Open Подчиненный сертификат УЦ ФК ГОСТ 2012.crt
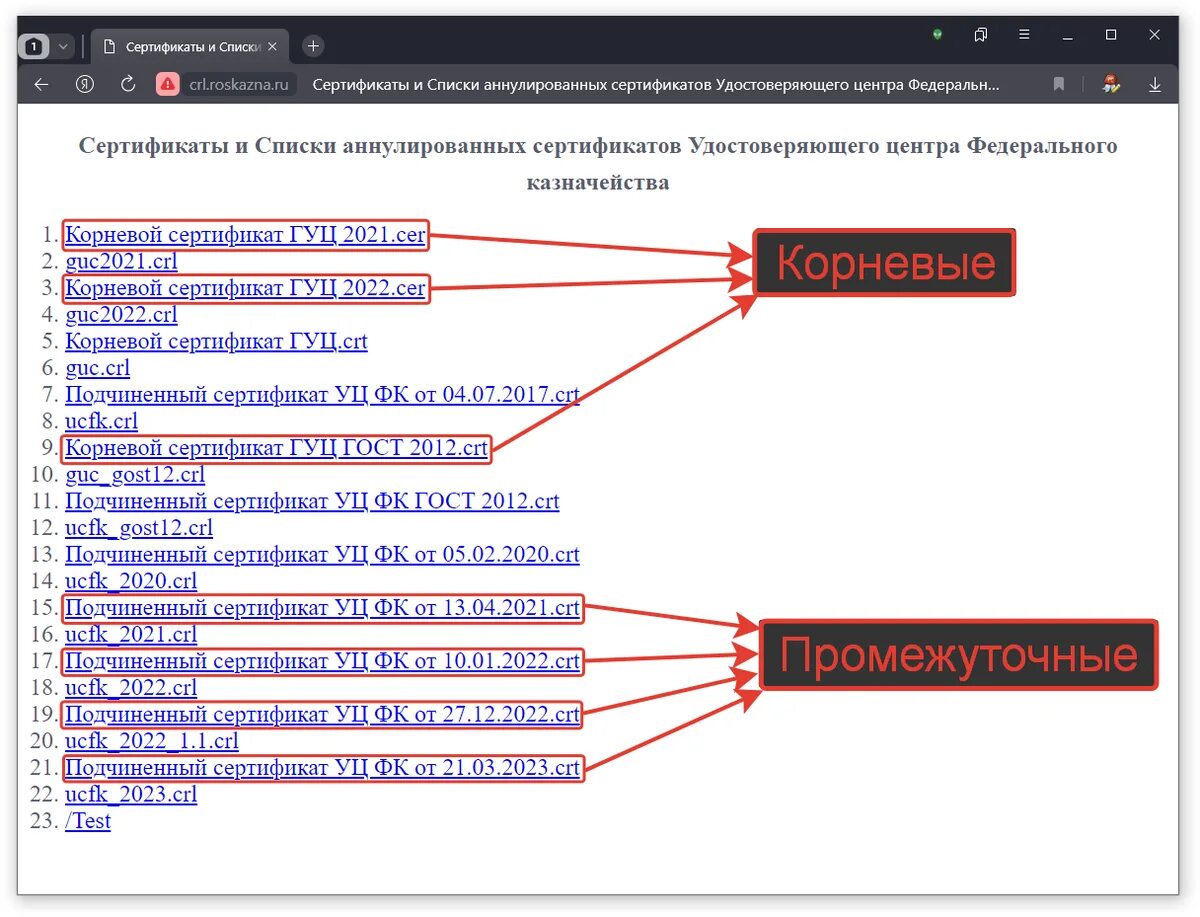The height and width of the screenshot is (917, 1200). click(x=312, y=501)
